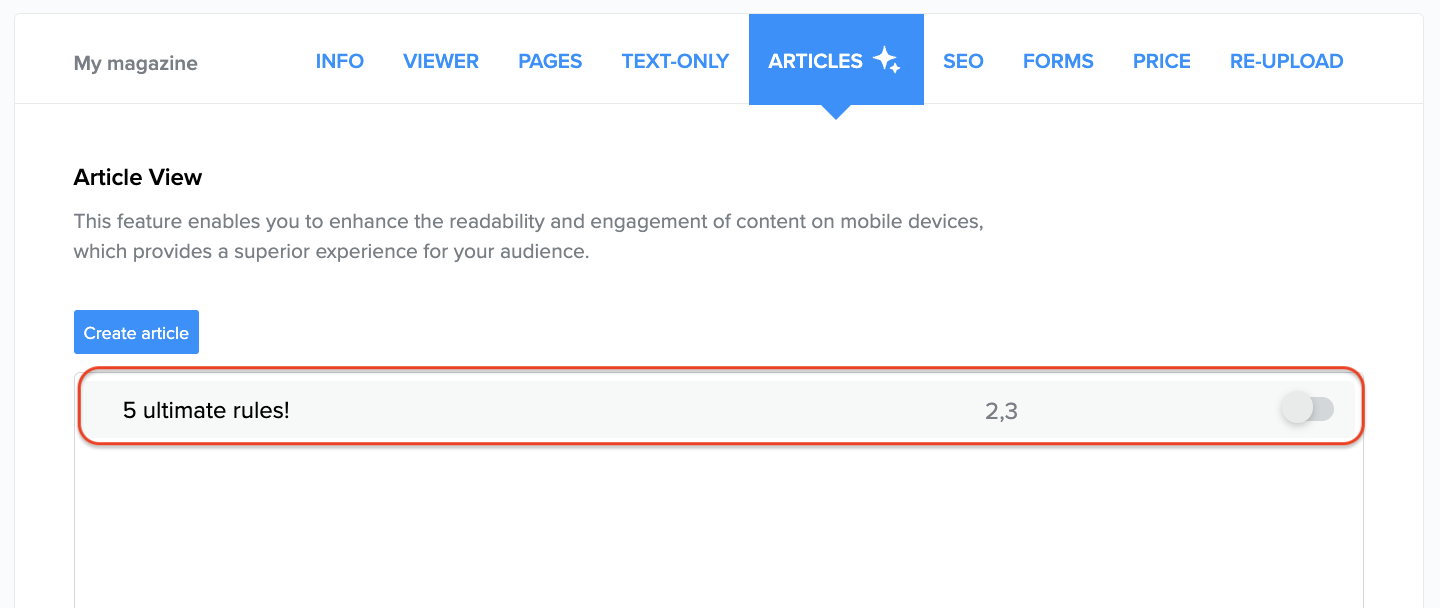Open the PRICE tab
The image size is (1440, 608).
coord(1161,61)
